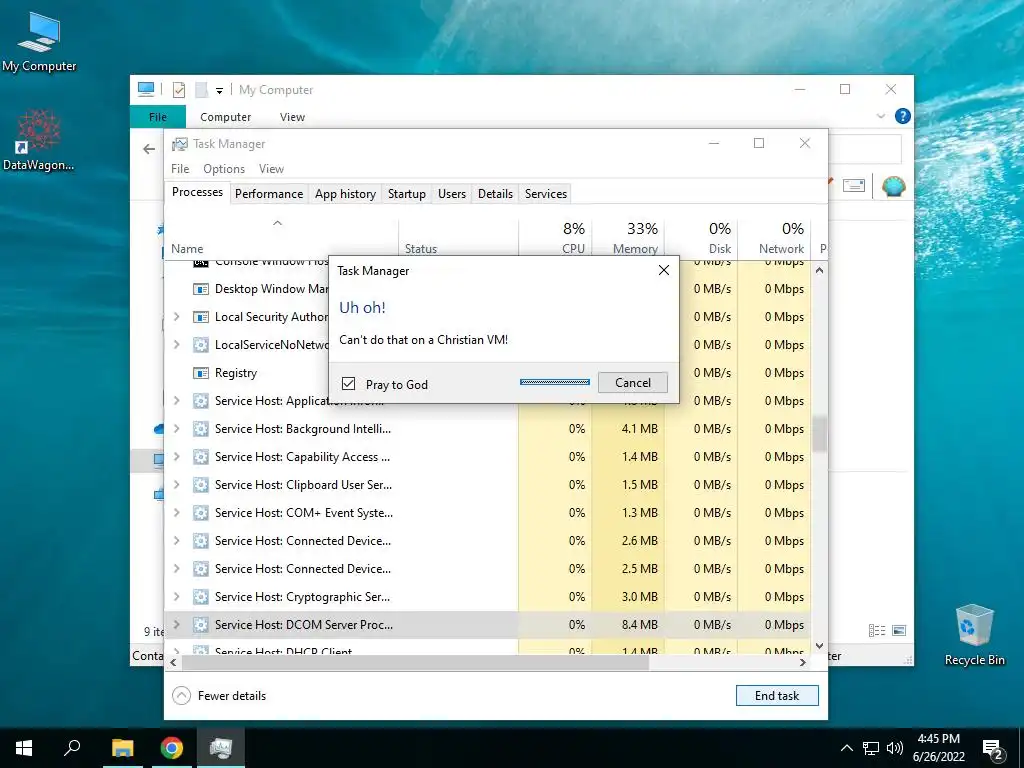
Task: Switch to Startup tab
Action: (406, 194)
